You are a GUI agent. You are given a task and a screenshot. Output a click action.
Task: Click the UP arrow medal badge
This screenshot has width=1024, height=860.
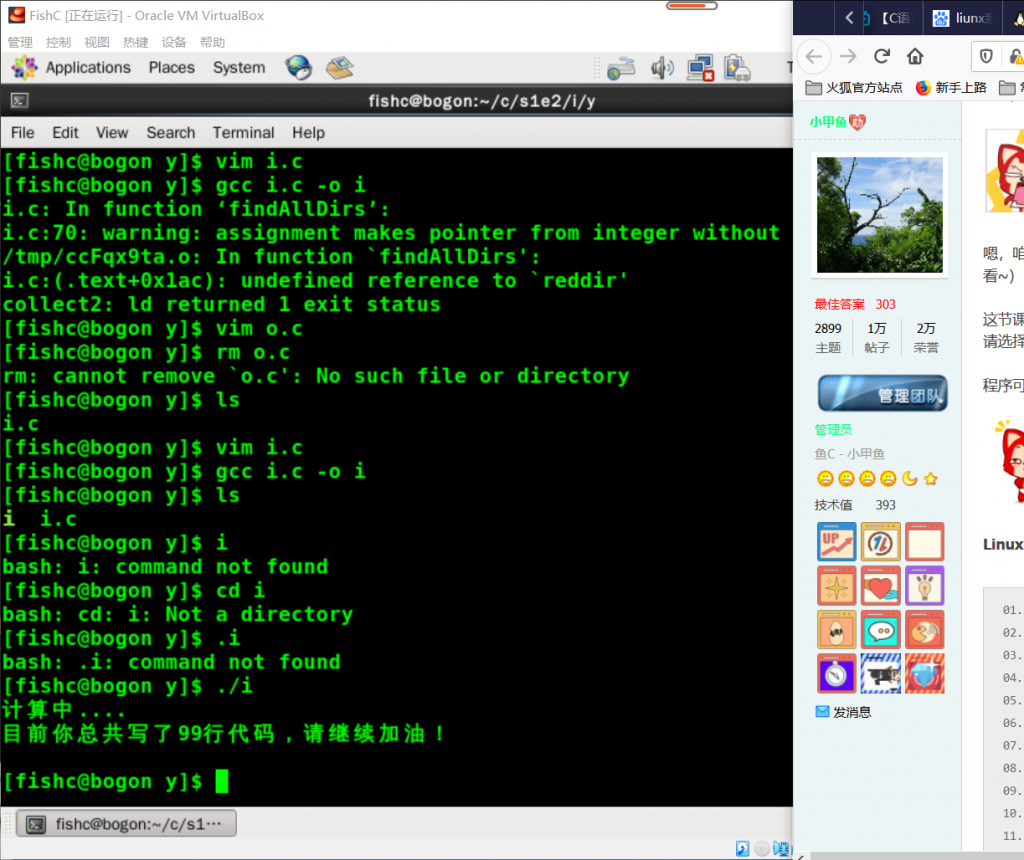[x=836, y=541]
